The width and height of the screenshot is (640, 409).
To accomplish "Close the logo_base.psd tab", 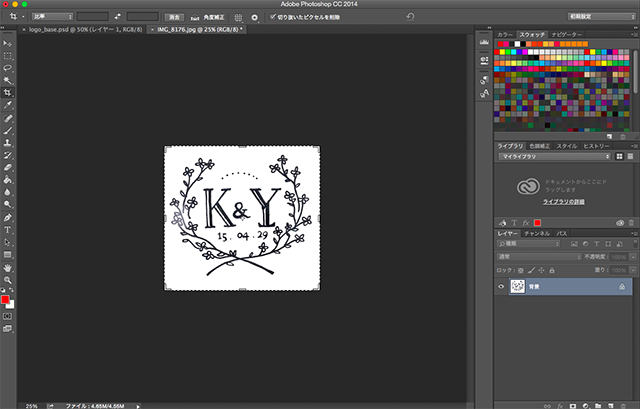I will [24, 29].
